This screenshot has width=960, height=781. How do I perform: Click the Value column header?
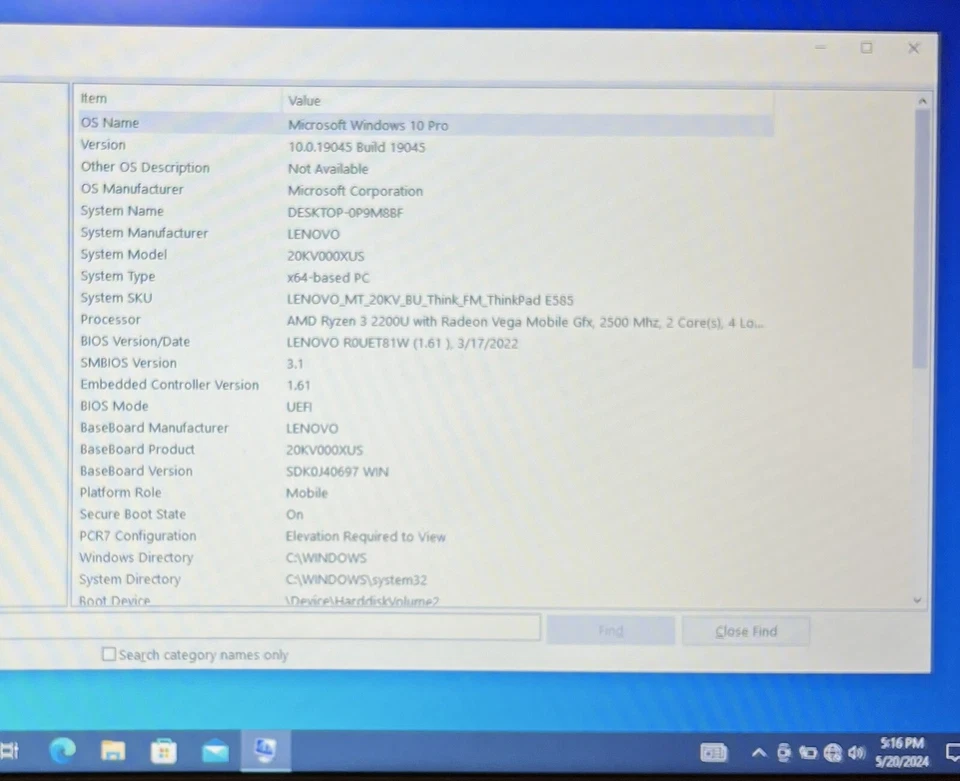pos(528,101)
